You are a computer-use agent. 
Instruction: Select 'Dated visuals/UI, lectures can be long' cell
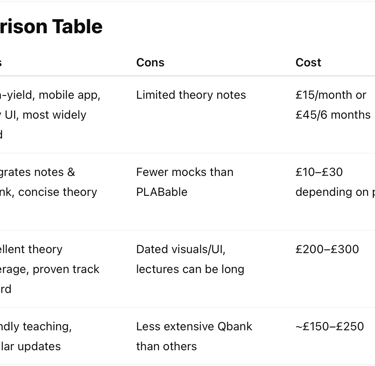190,259
